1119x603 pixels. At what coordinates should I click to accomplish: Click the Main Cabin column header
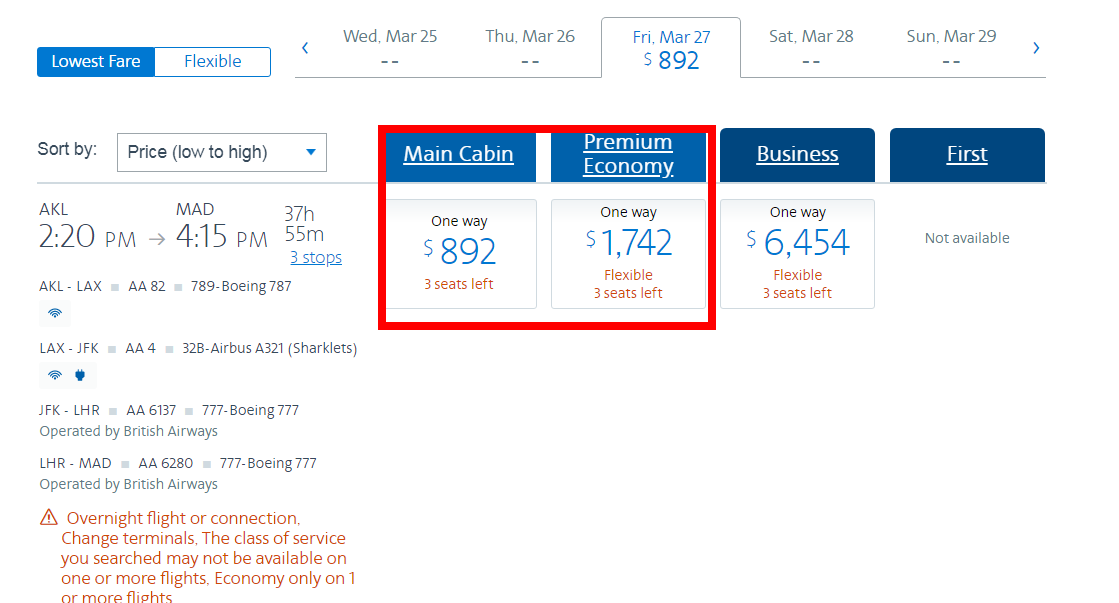[x=458, y=154]
